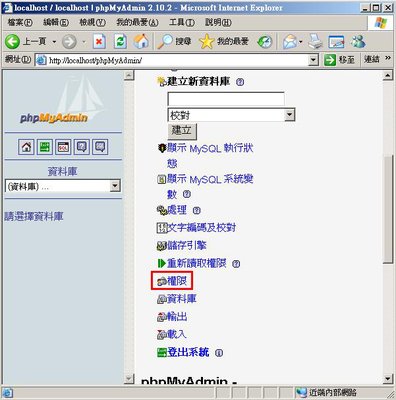396x400 pixels.
Task: Open the 工具(T) menu
Action: click(x=182, y=22)
